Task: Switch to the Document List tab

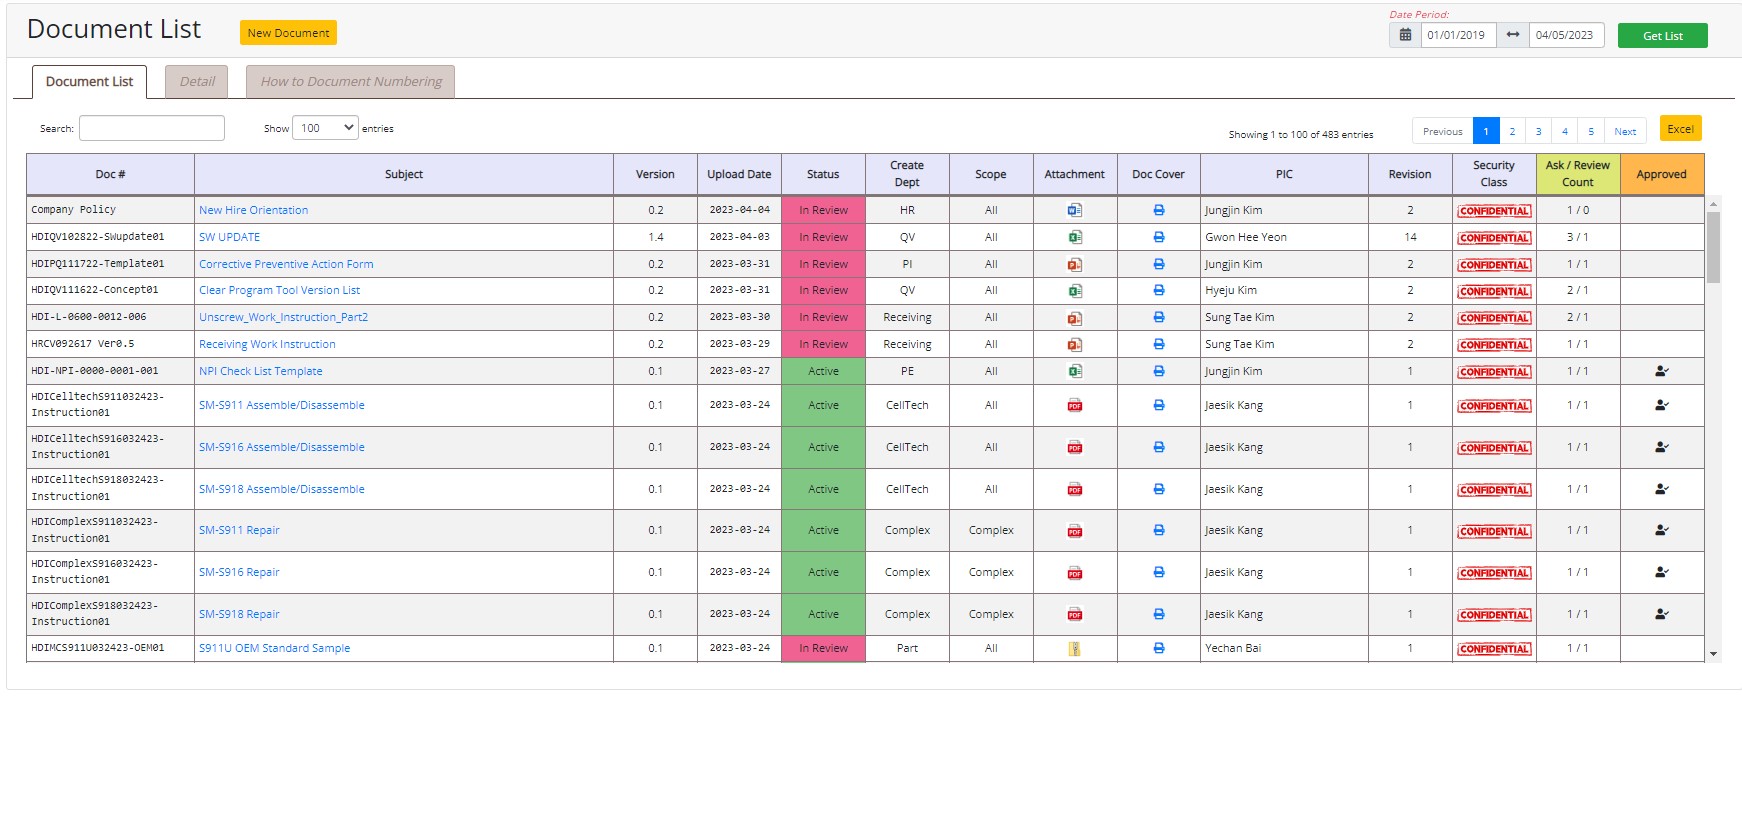Action: click(89, 82)
